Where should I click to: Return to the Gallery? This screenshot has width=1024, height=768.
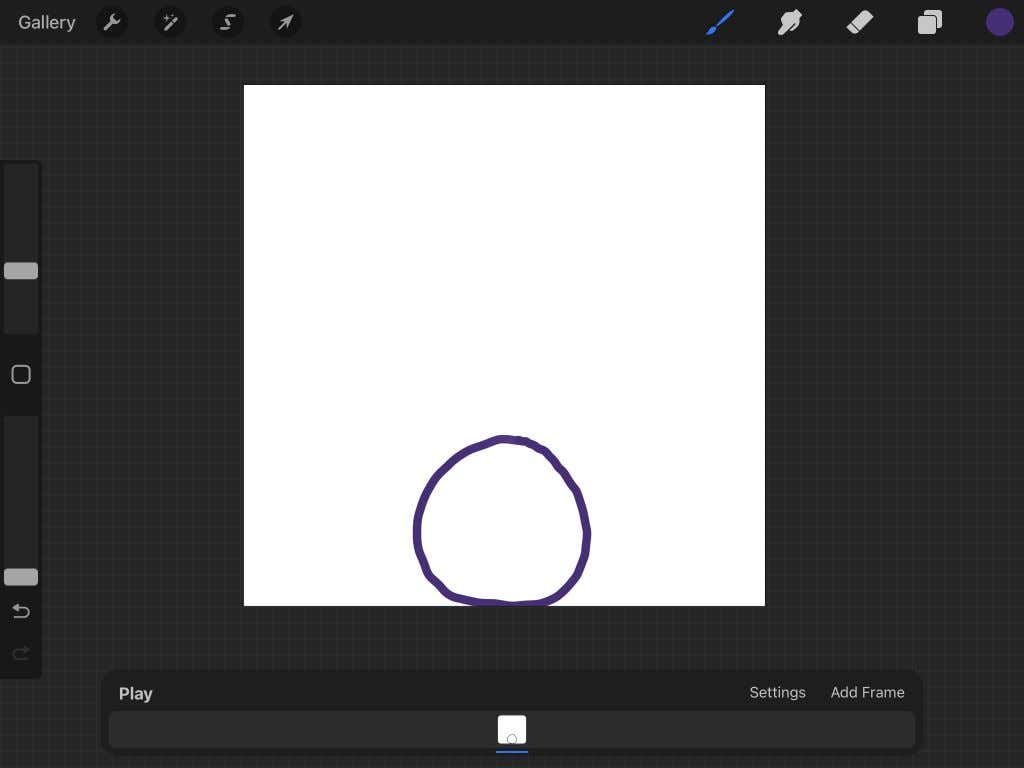(46, 22)
